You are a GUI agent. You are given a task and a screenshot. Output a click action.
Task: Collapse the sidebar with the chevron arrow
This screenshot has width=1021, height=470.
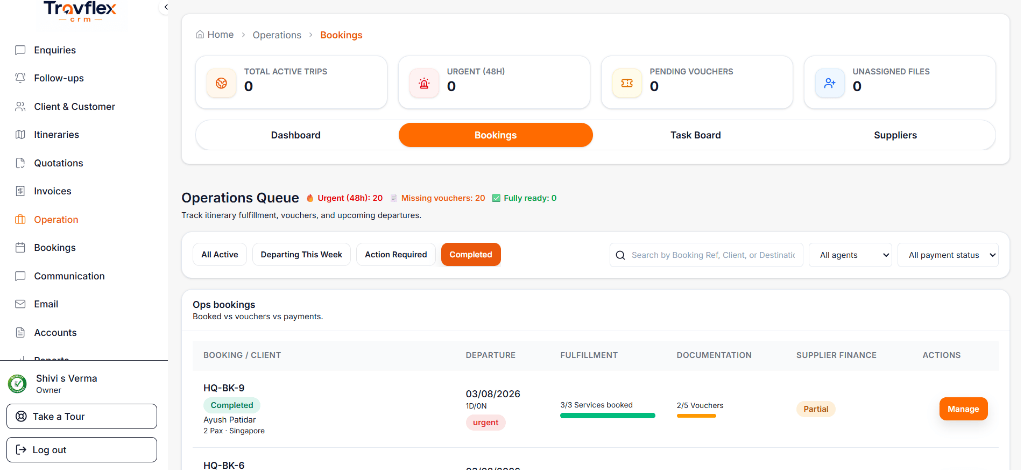point(165,7)
